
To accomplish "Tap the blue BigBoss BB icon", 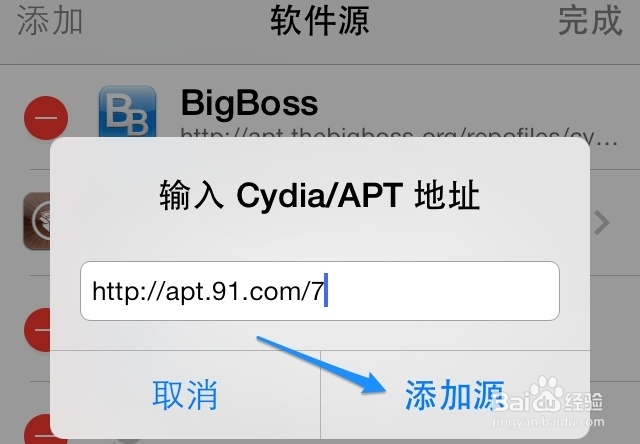I will point(127,112).
